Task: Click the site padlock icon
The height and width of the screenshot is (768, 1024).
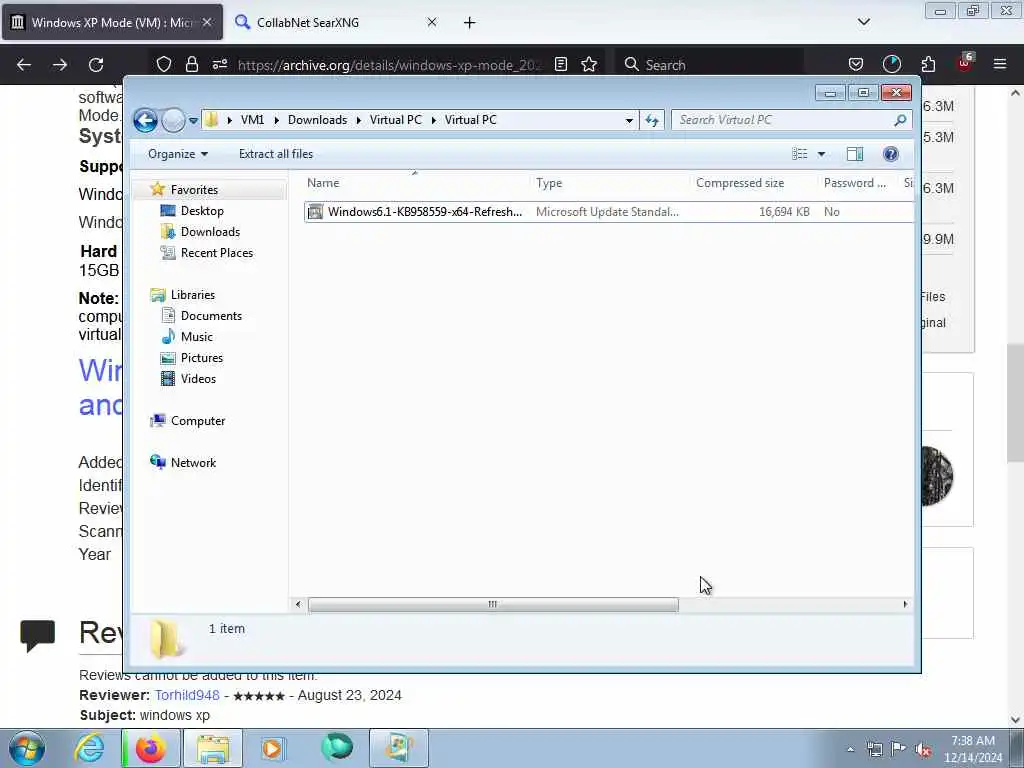Action: (x=191, y=64)
